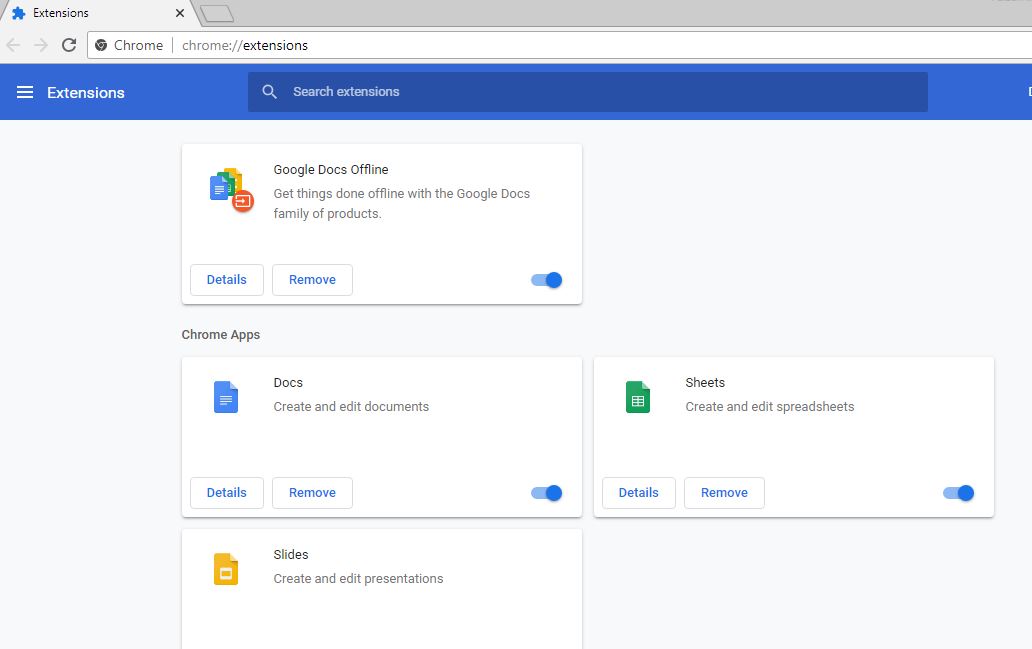Screen dimensions: 1032x649
Task: Remove the Sheets app
Action: point(724,493)
